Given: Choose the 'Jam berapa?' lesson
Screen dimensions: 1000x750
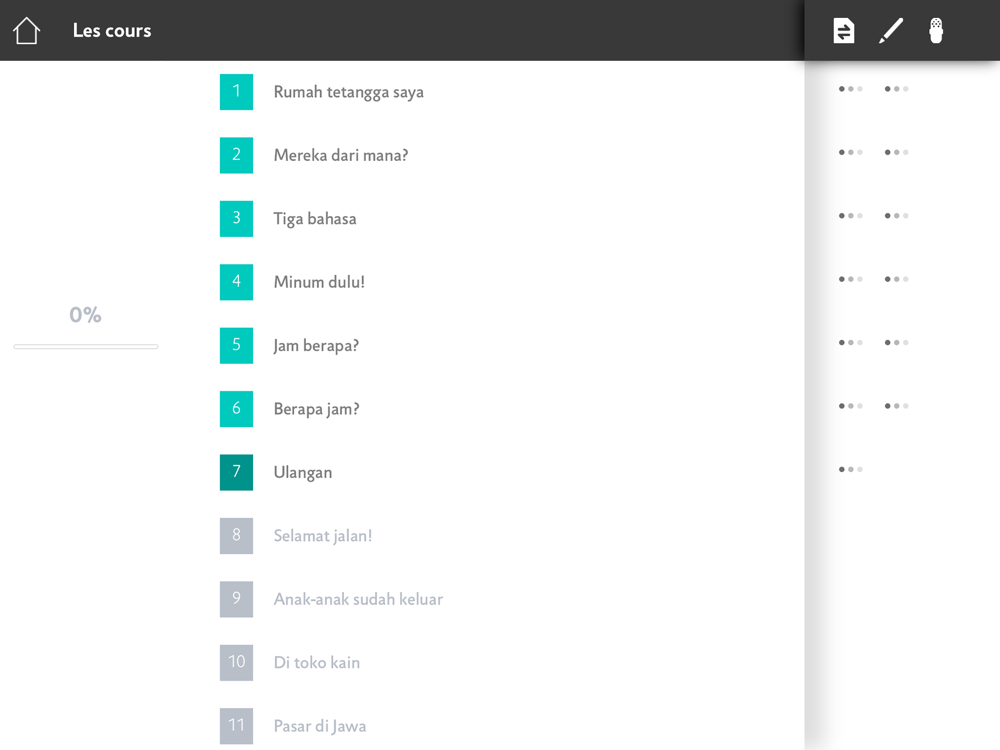Looking at the screenshot, I should [x=316, y=346].
